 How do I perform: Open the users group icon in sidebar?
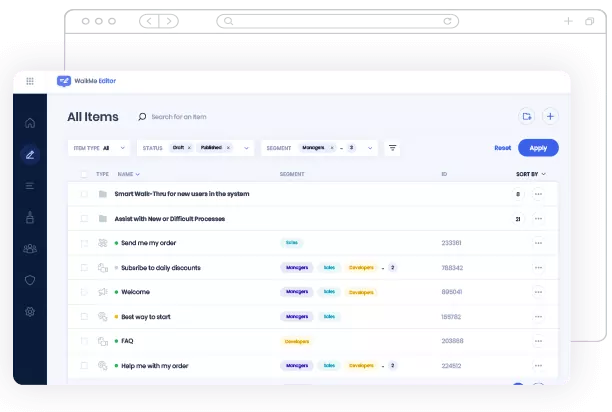coord(30,249)
